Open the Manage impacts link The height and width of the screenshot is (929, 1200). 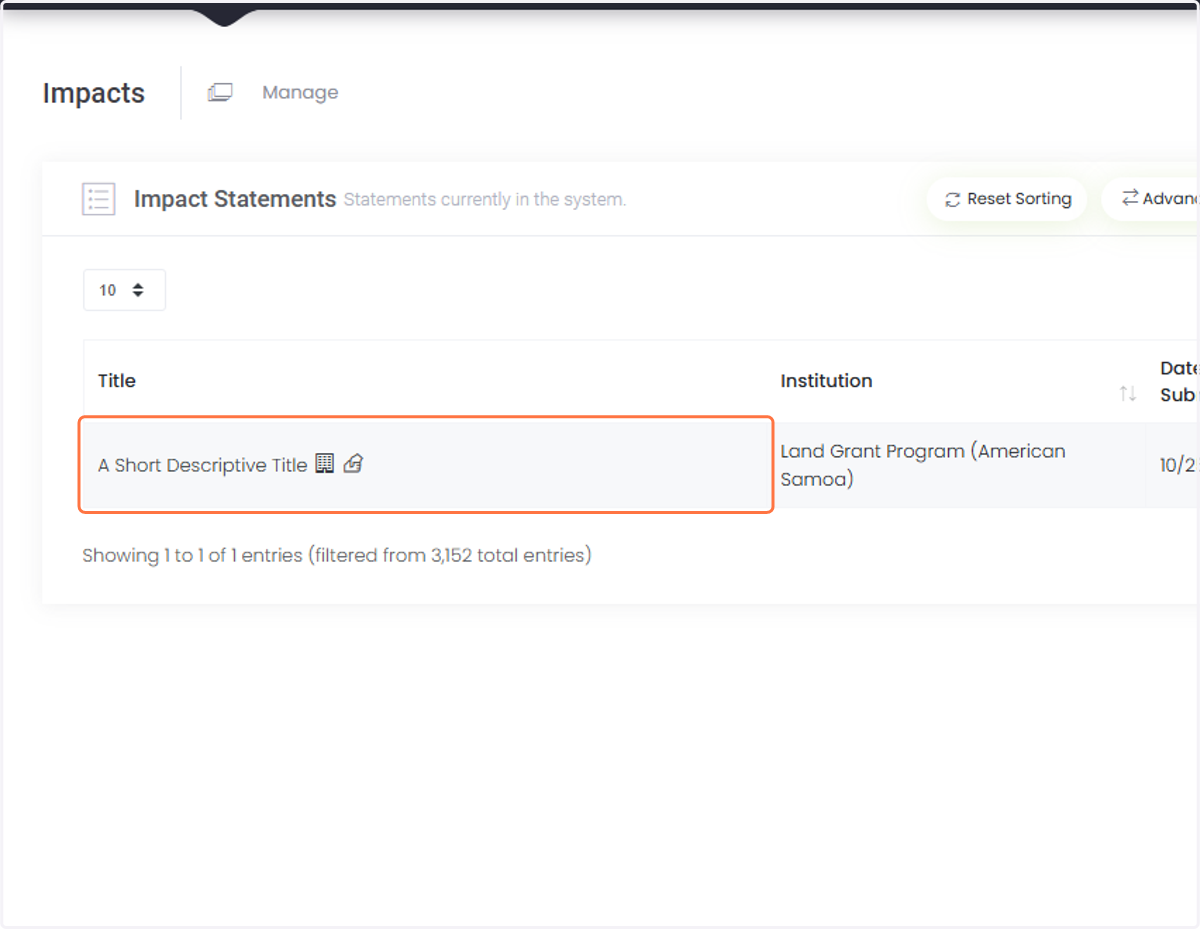tap(300, 92)
